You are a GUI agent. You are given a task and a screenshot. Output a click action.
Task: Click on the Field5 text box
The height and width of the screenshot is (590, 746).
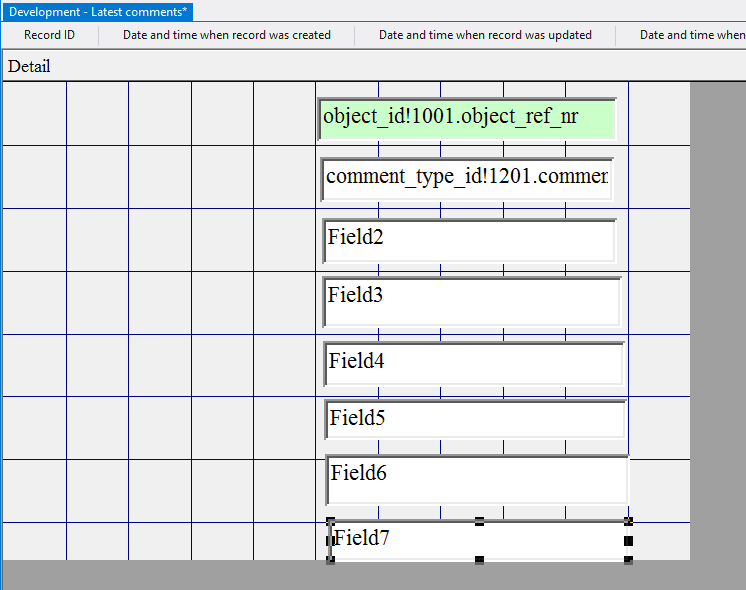(x=474, y=419)
